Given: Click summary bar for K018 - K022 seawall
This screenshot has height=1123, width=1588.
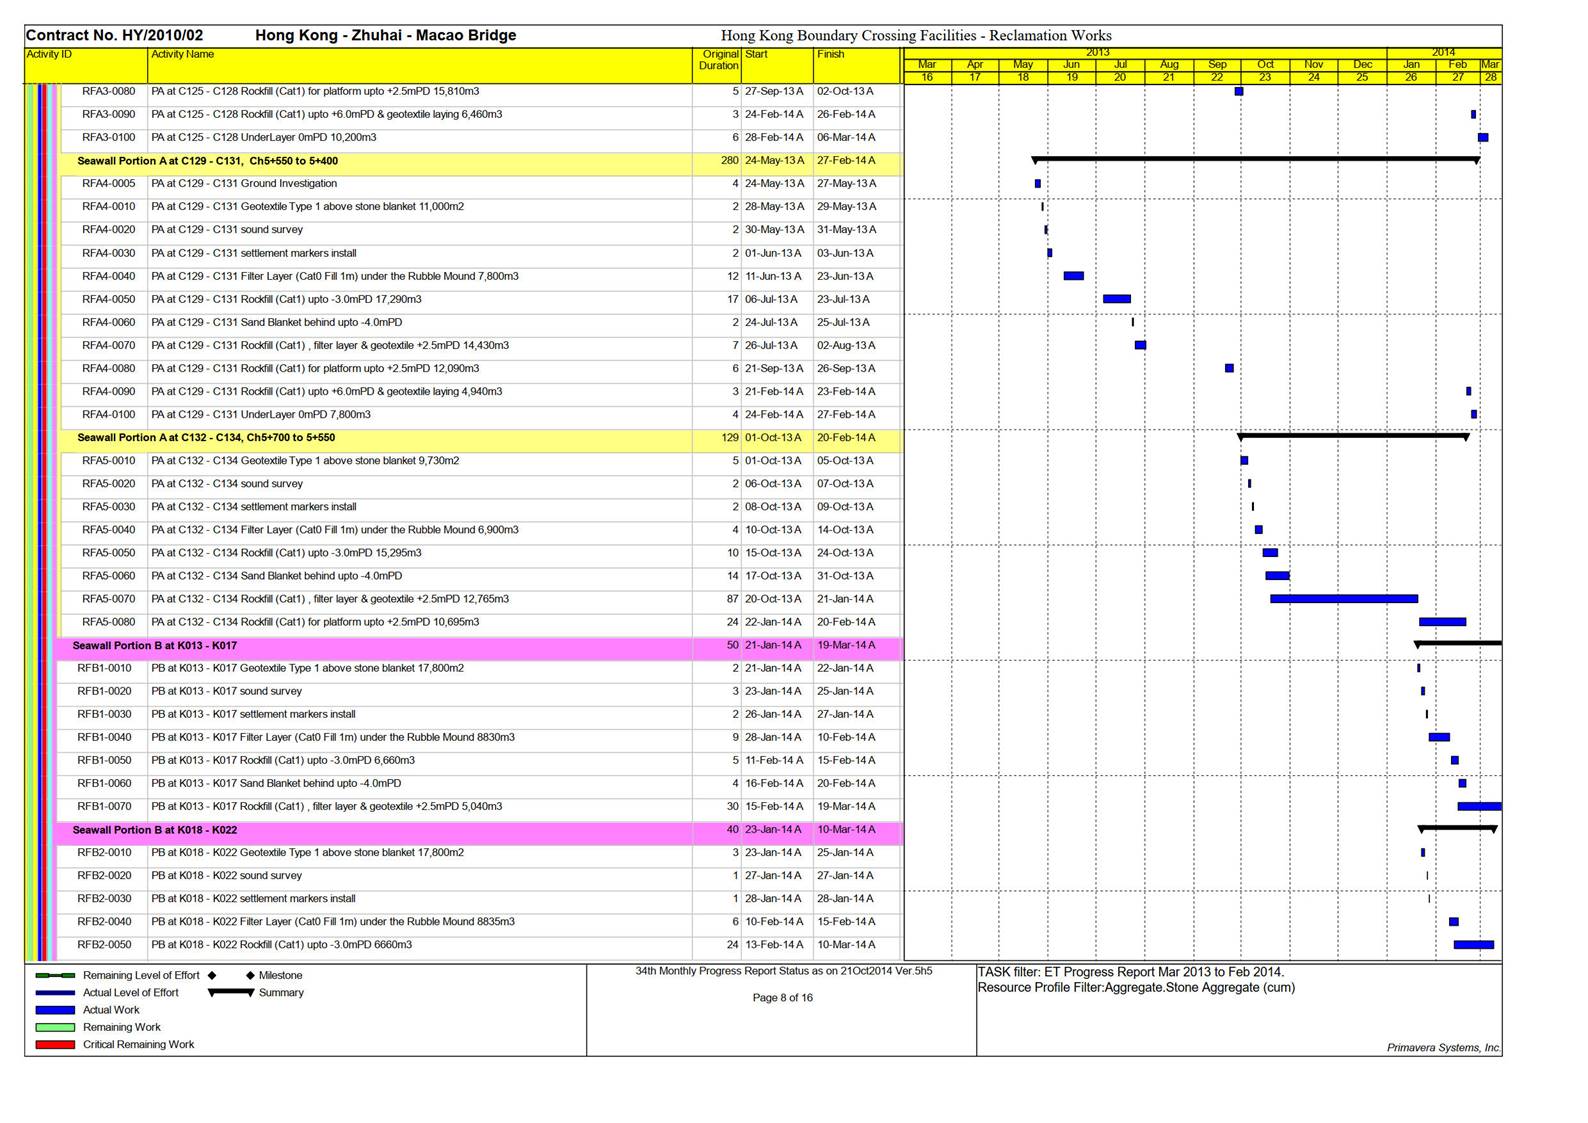Looking at the screenshot, I should 1458,828.
